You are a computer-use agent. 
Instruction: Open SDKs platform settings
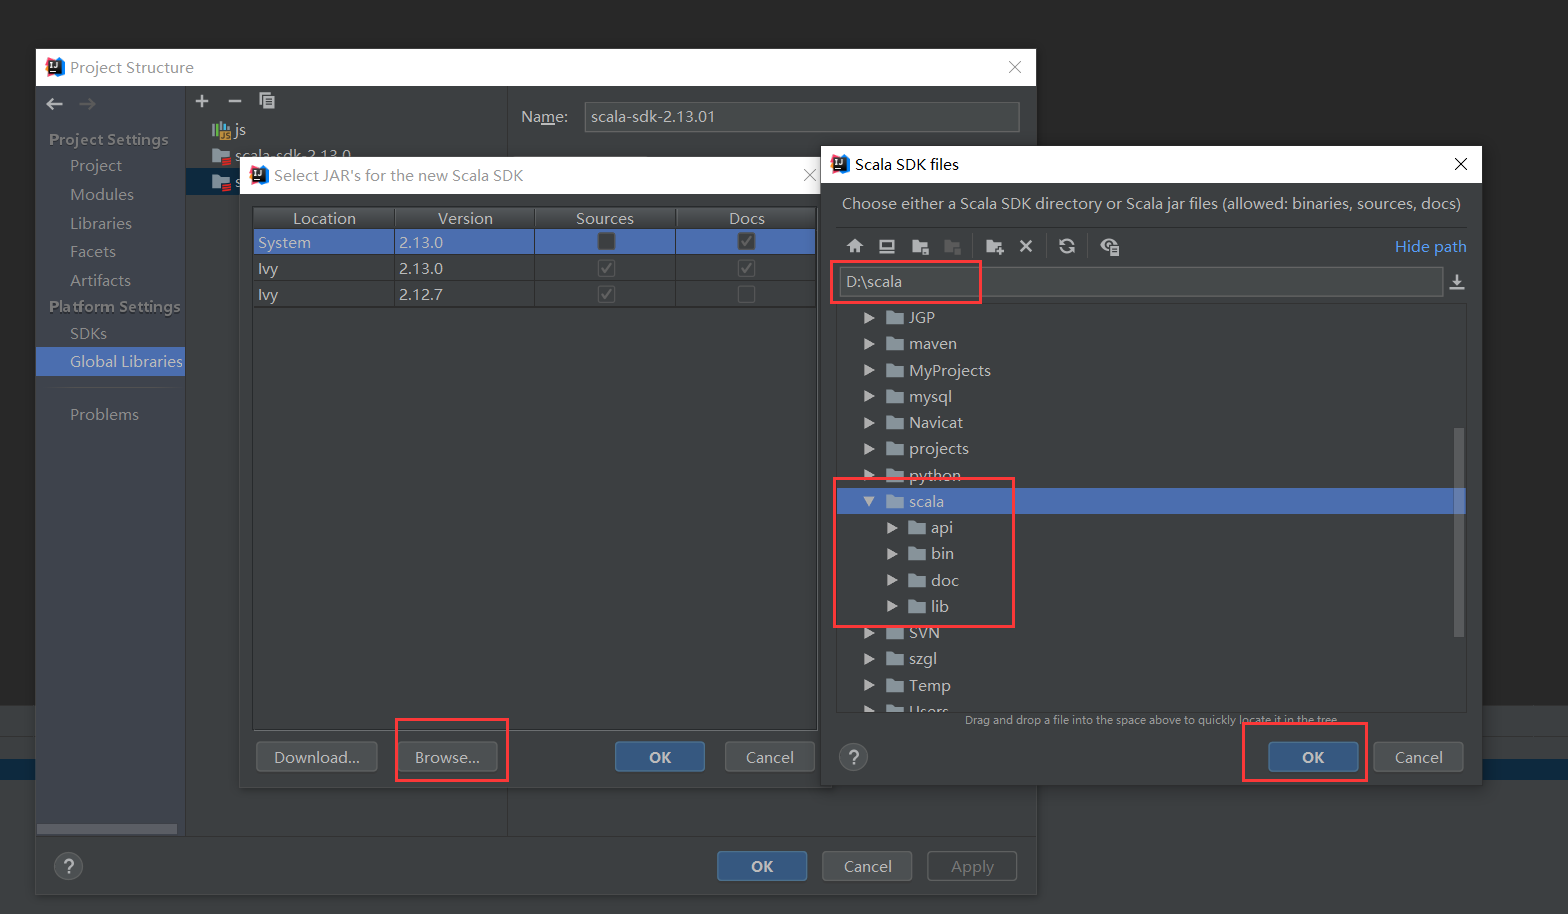[x=88, y=334]
